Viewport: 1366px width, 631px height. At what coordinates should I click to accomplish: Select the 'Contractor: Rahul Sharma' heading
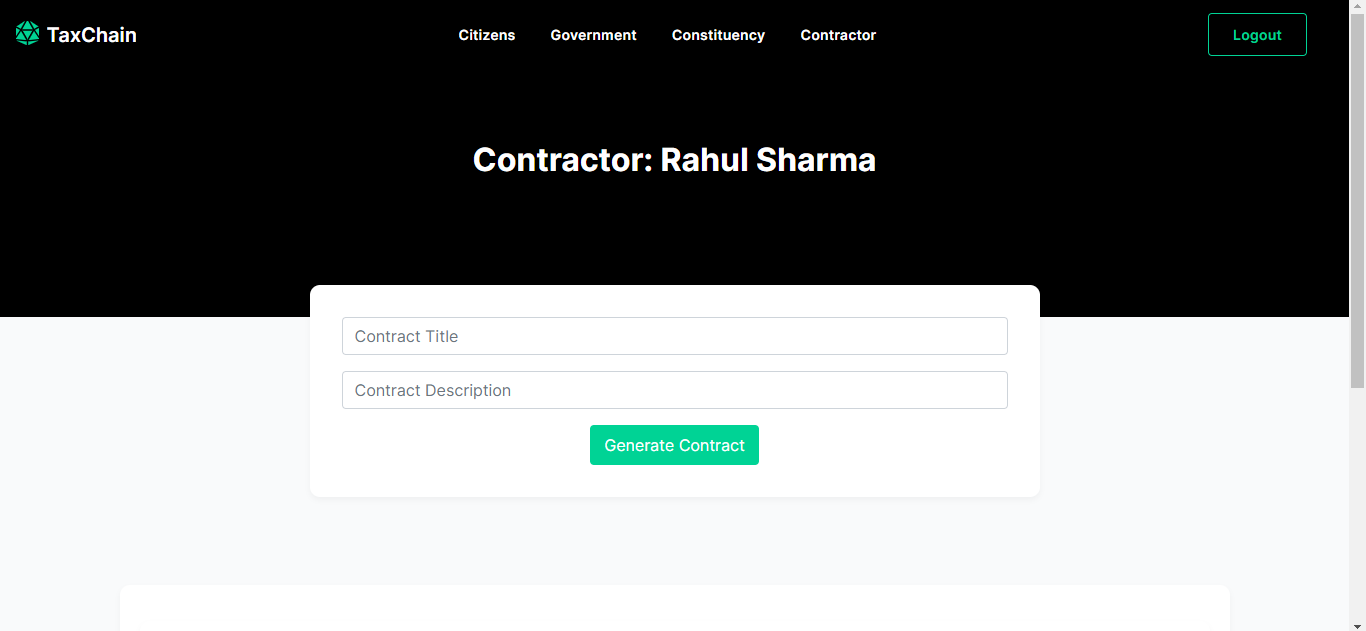pos(674,160)
